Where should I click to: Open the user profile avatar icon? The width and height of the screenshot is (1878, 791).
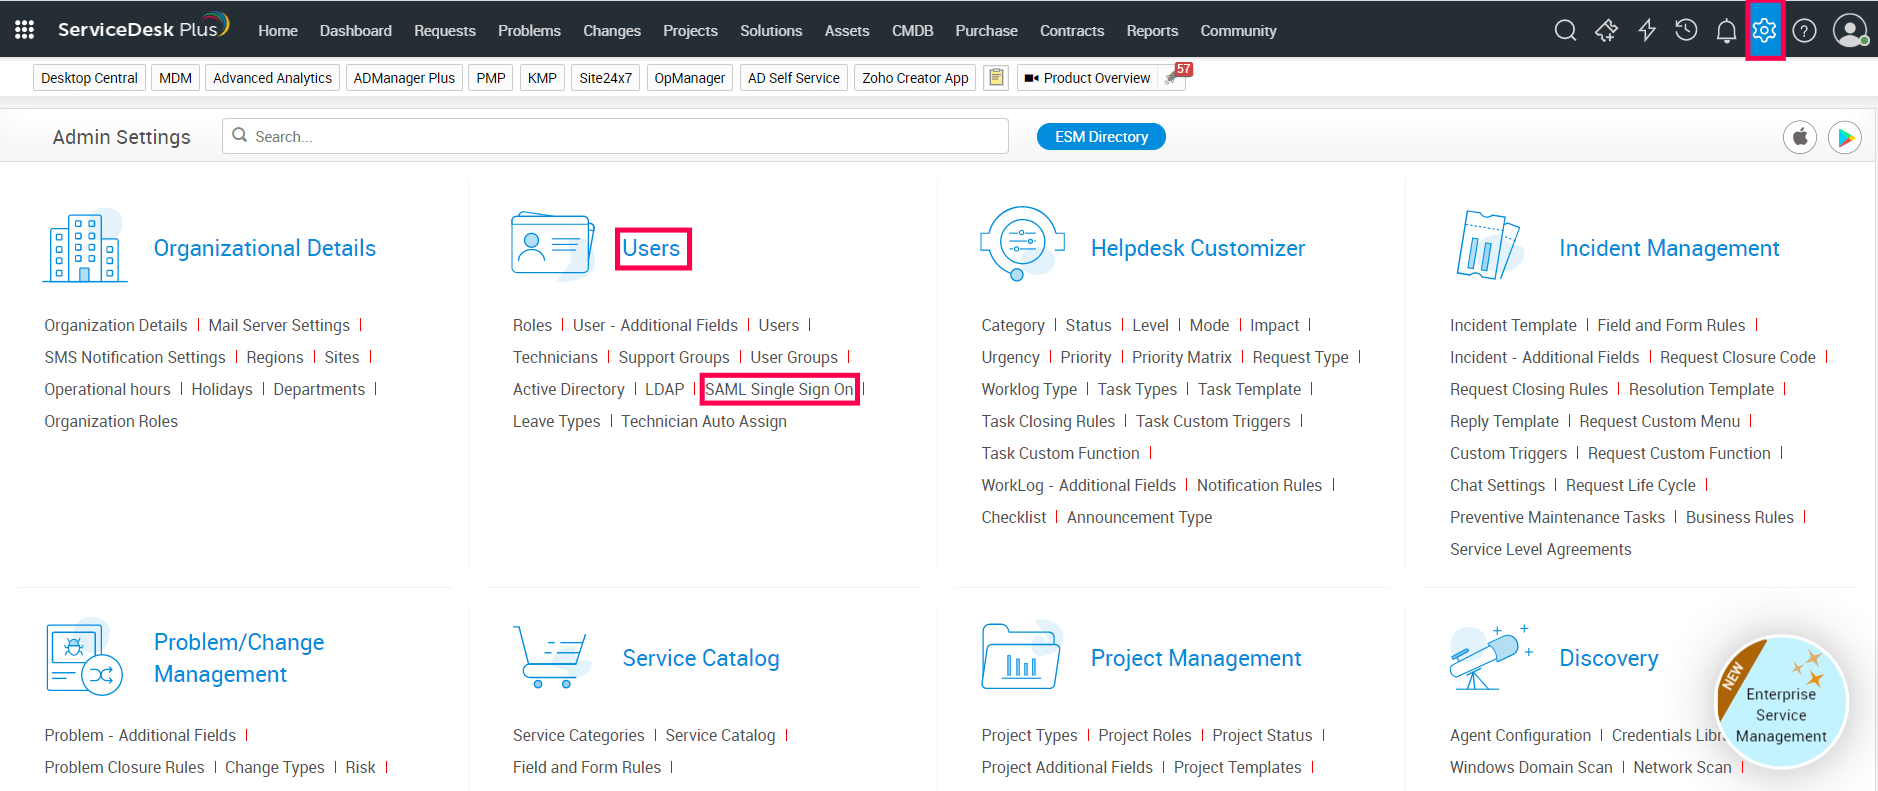[1850, 30]
